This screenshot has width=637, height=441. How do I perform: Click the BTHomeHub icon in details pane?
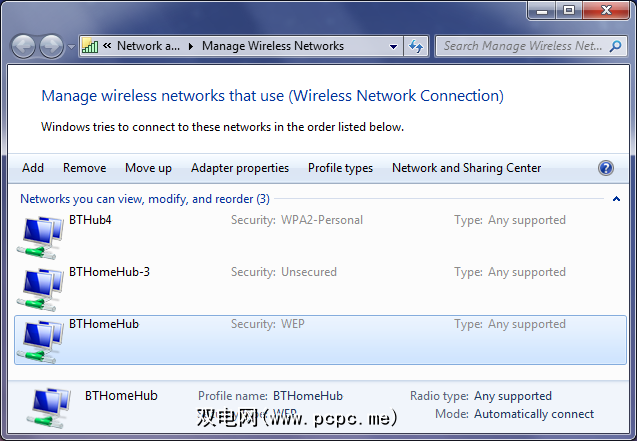47,406
